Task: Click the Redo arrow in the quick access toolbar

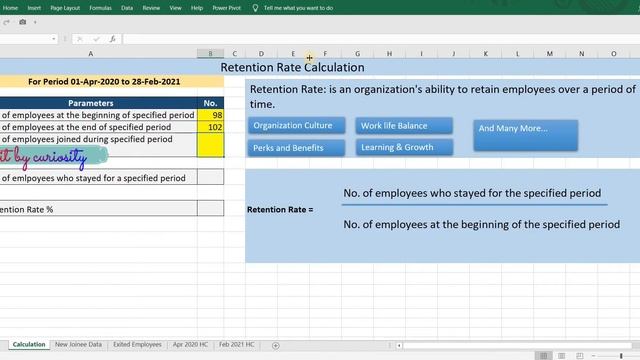Action: tap(6, 22)
